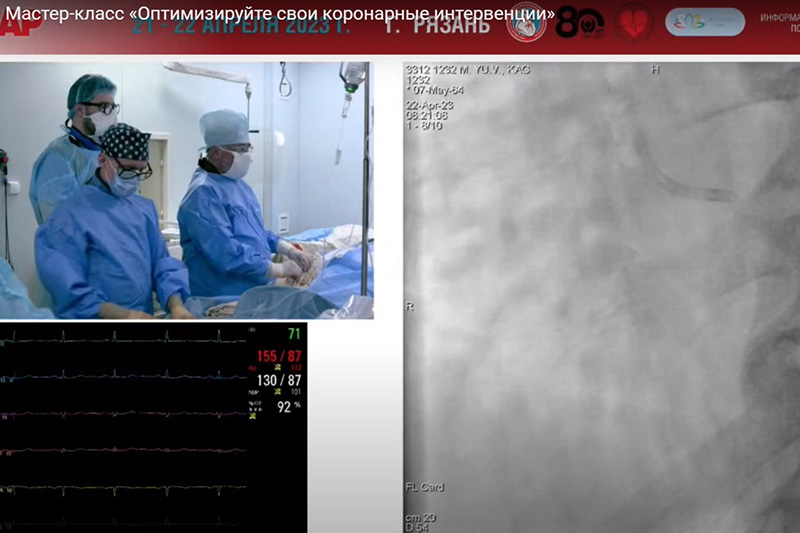Click the operating room camera feed
Image resolution: width=800 pixels, height=533 pixels.
coord(187,190)
